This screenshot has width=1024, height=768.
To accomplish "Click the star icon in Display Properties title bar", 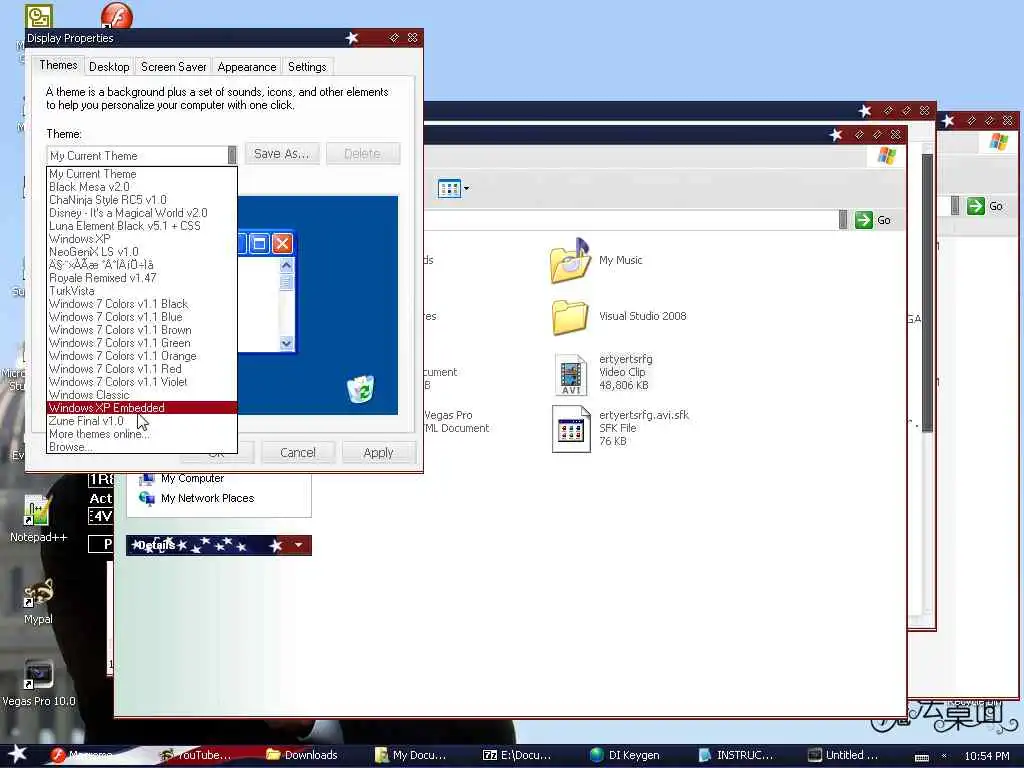I will (x=352, y=38).
